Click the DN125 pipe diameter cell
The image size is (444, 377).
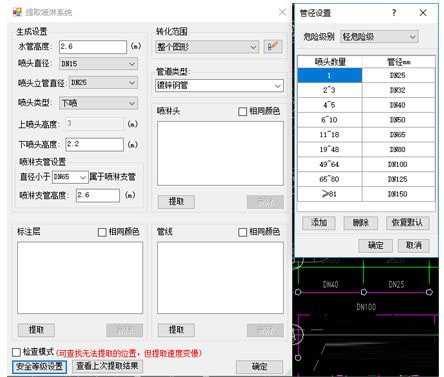(398, 179)
